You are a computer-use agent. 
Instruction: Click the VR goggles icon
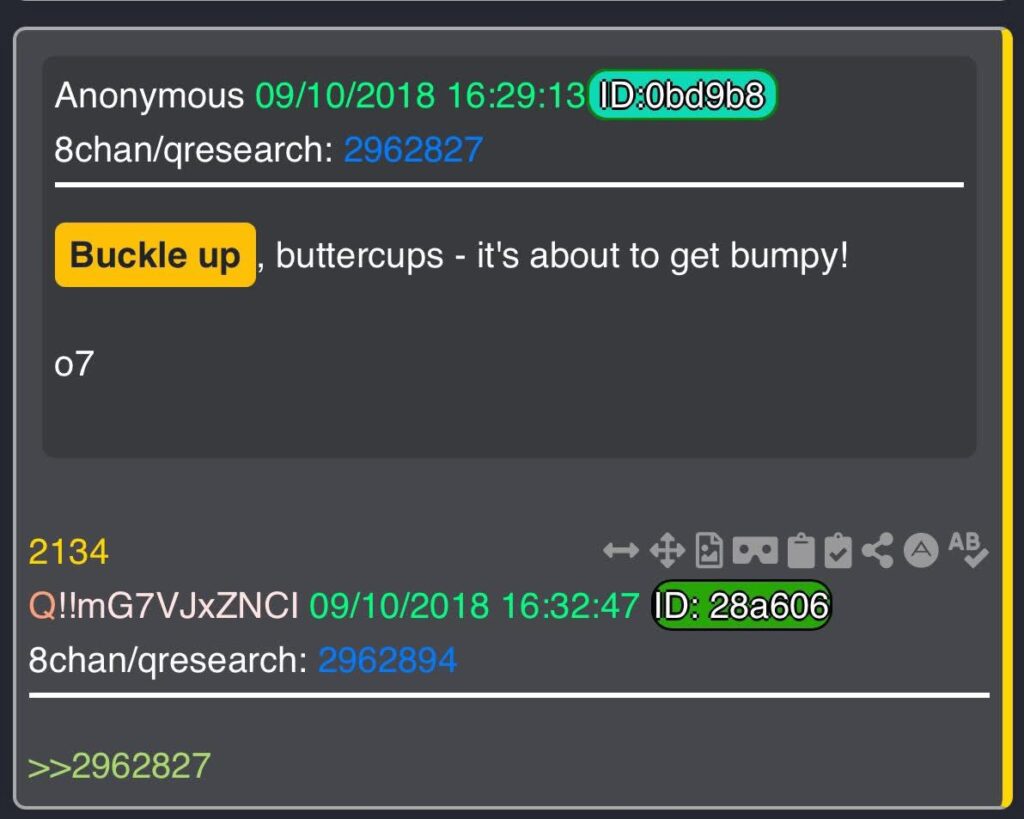(755, 551)
